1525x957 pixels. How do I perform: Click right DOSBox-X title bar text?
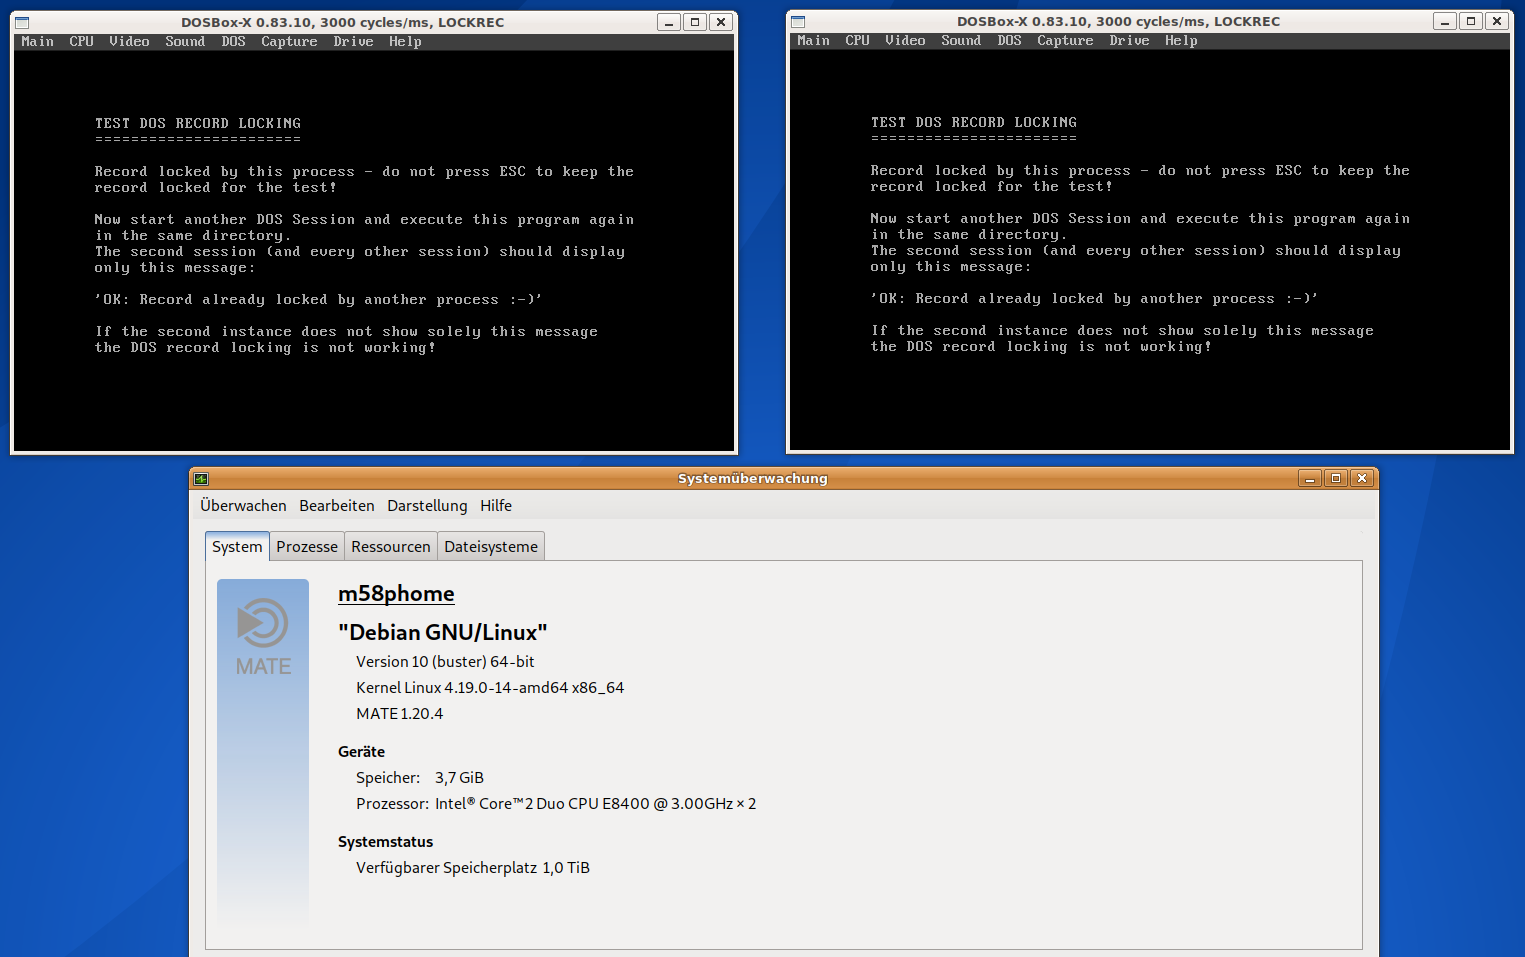pos(1118,21)
